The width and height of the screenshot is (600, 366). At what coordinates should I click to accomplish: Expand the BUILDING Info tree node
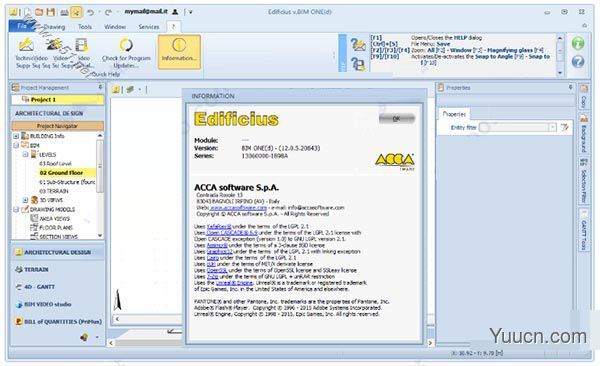click(16, 136)
